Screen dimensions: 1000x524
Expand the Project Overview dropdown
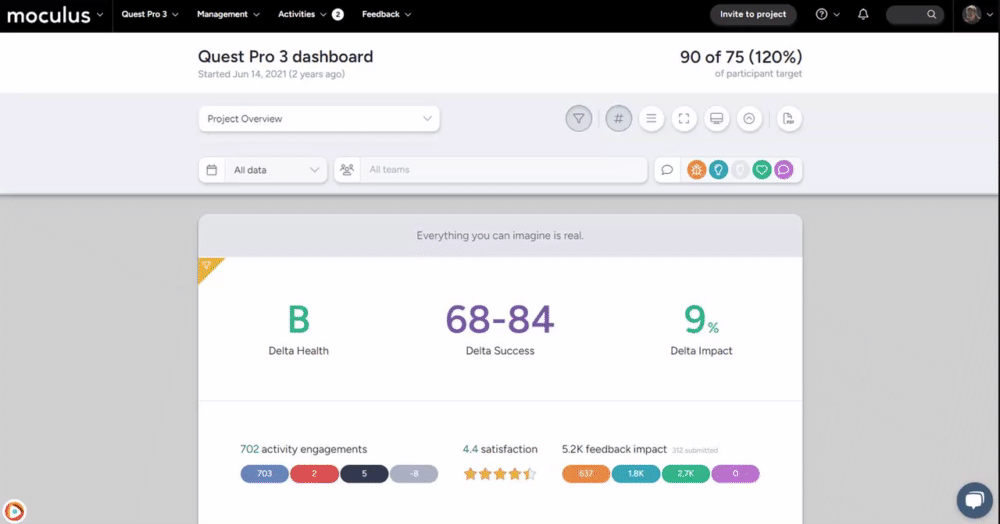(319, 119)
